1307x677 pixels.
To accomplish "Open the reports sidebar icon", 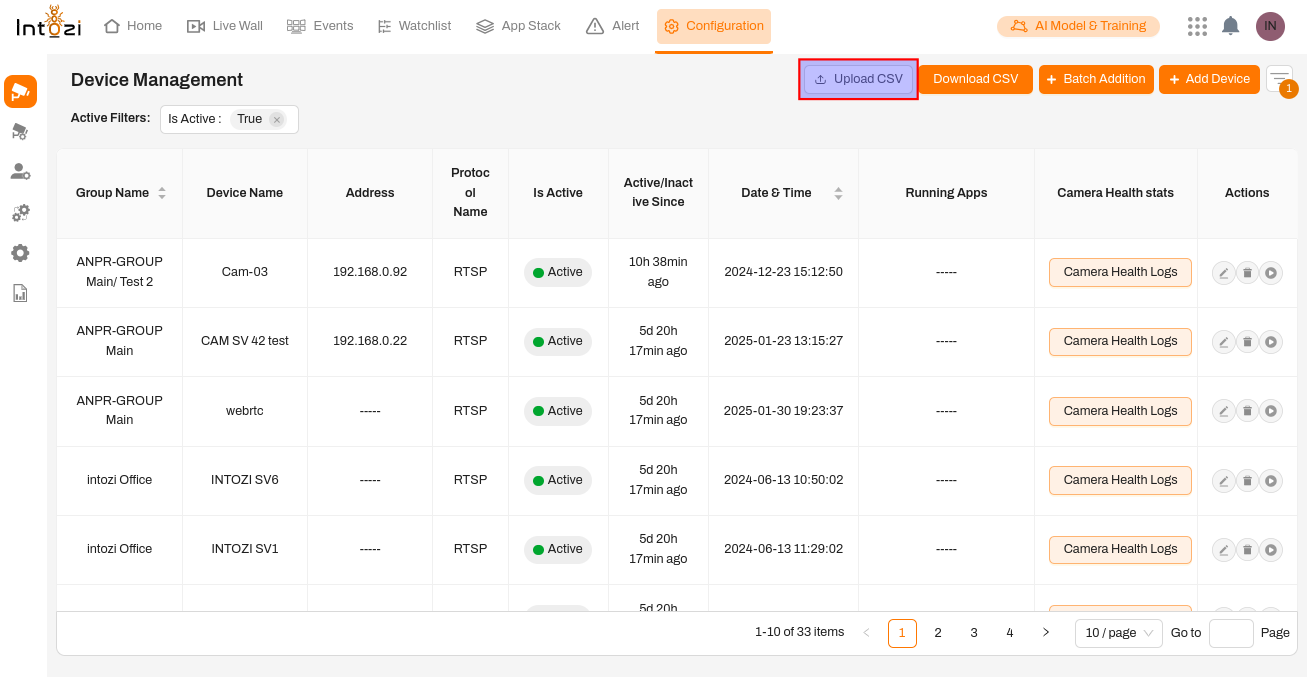I will [x=20, y=293].
